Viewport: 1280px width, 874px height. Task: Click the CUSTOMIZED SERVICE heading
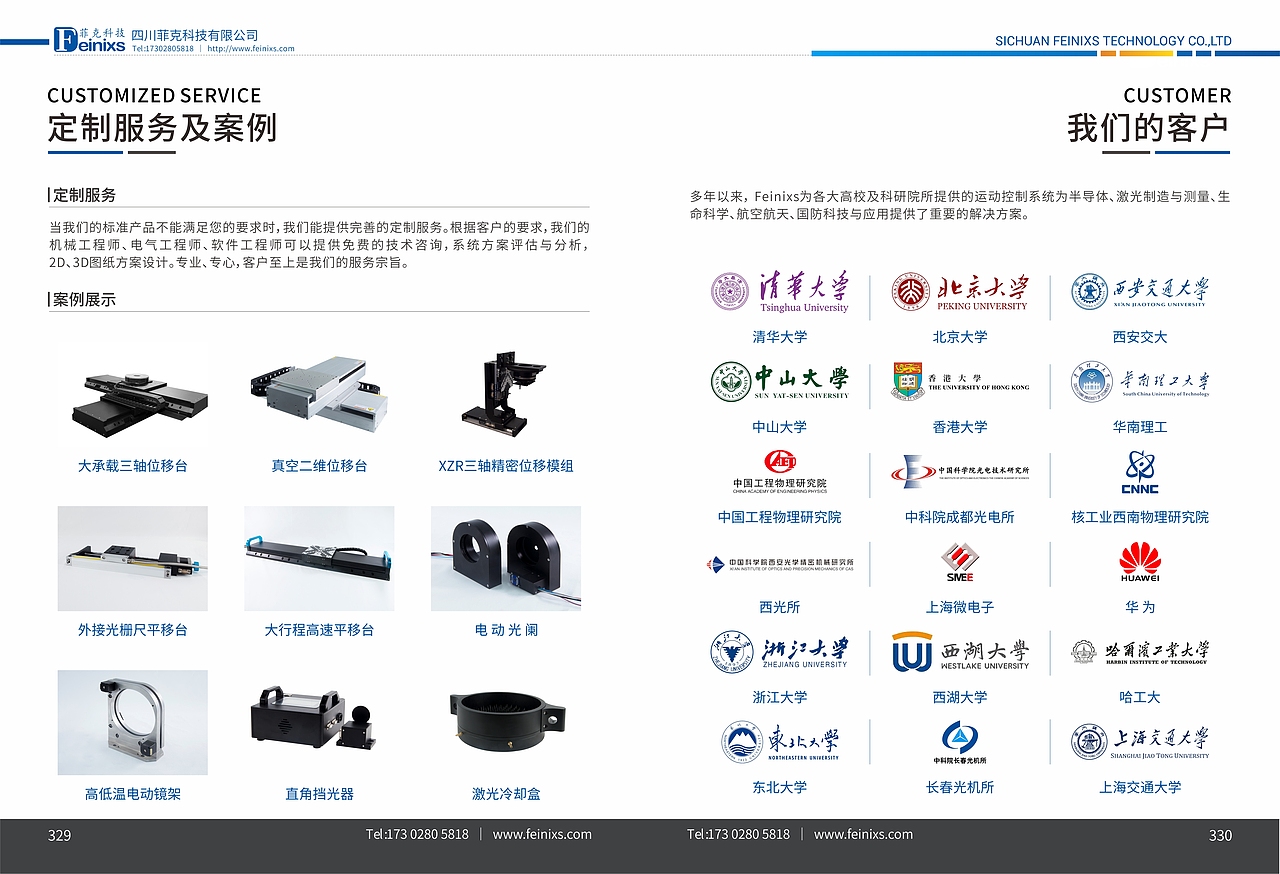point(154,95)
